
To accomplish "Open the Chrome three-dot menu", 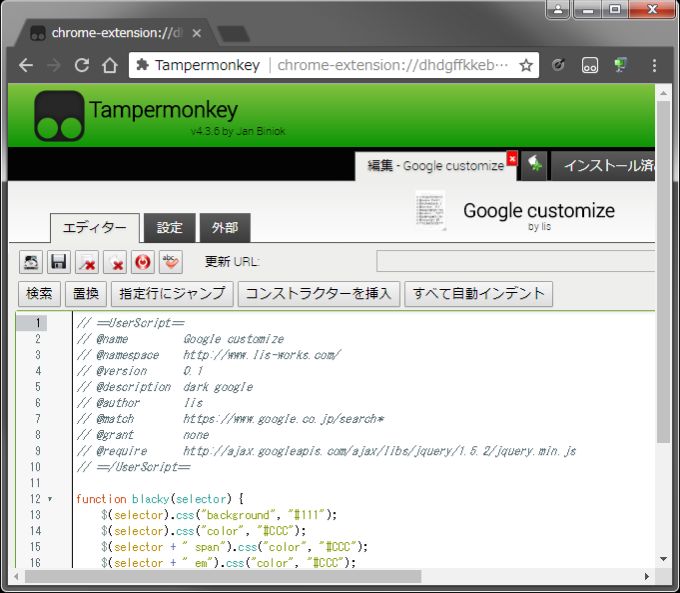I will (654, 66).
